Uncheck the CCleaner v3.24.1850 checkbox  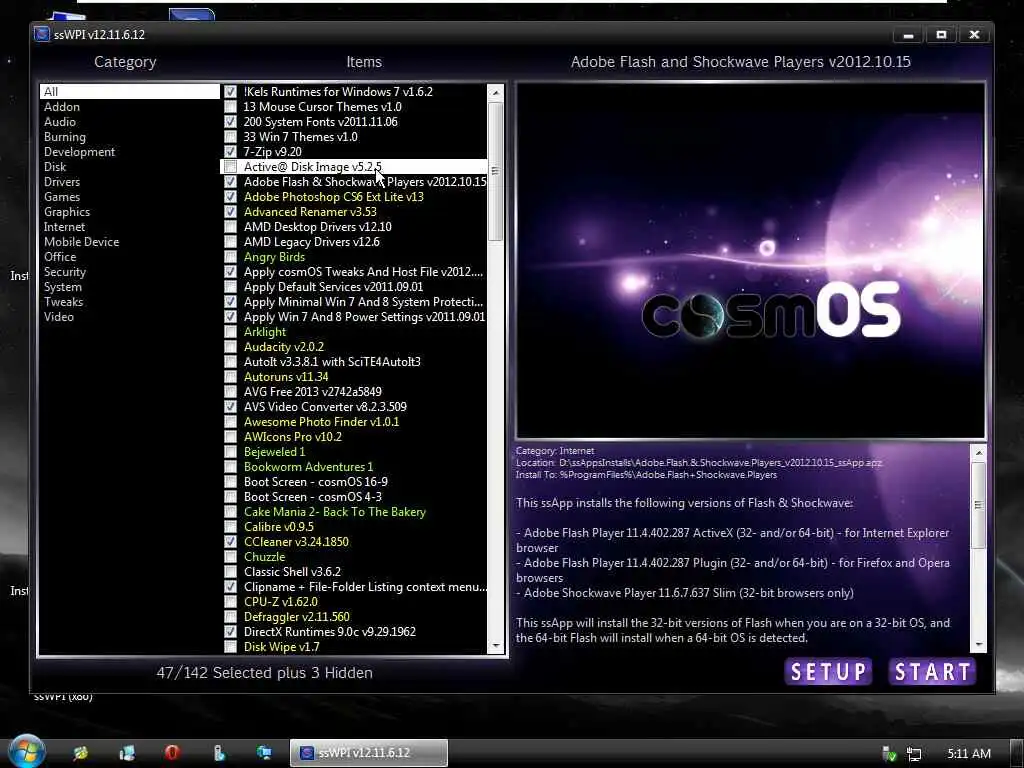[231, 541]
